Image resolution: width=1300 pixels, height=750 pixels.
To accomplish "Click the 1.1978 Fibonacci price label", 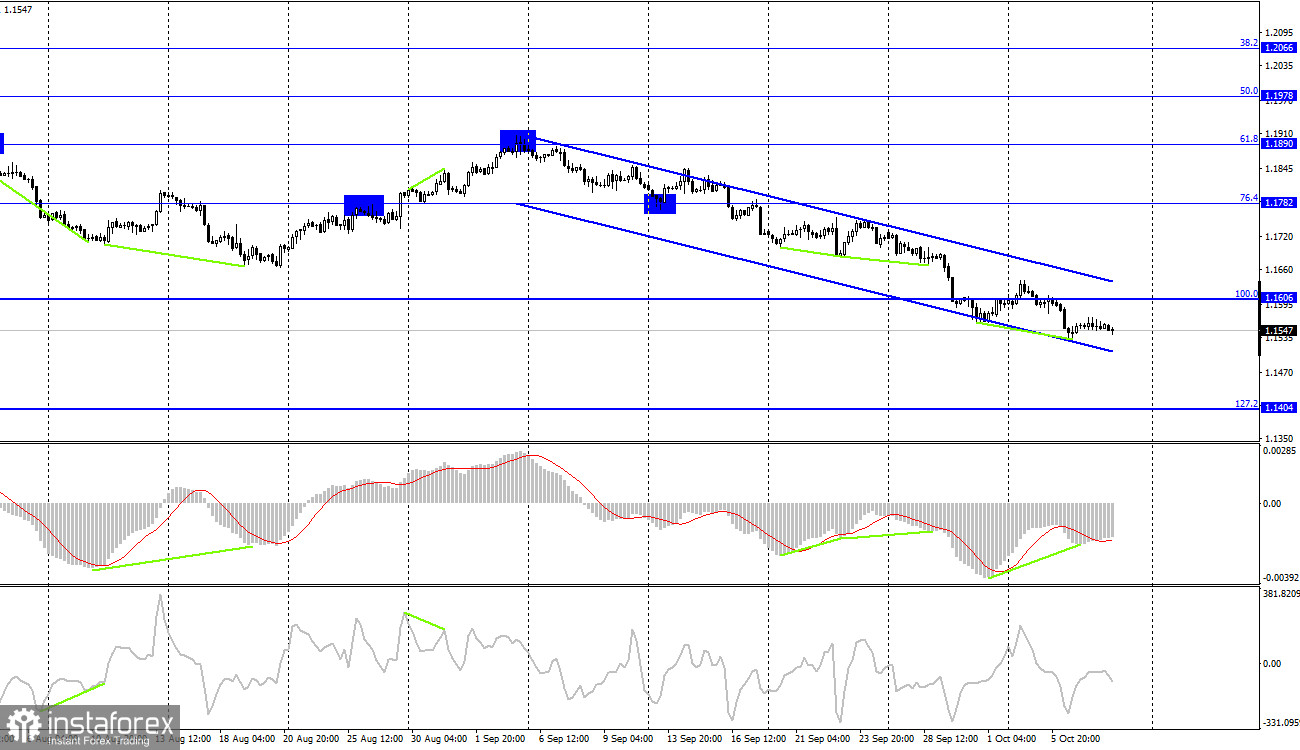I will point(1280,97).
